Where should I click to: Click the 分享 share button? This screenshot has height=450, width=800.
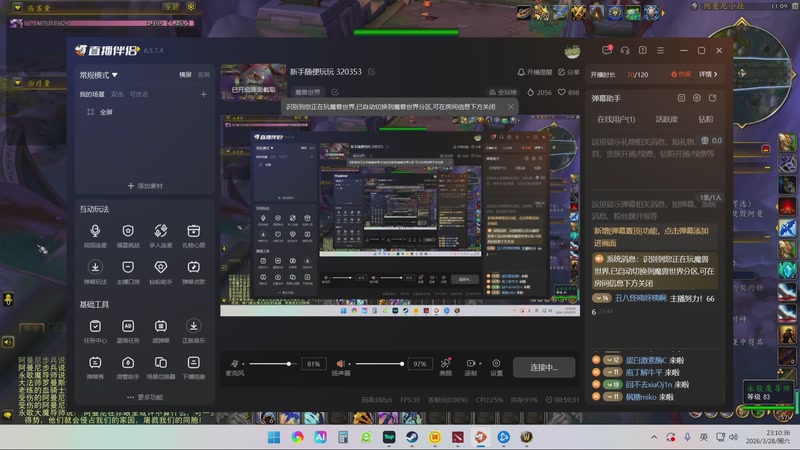click(568, 72)
